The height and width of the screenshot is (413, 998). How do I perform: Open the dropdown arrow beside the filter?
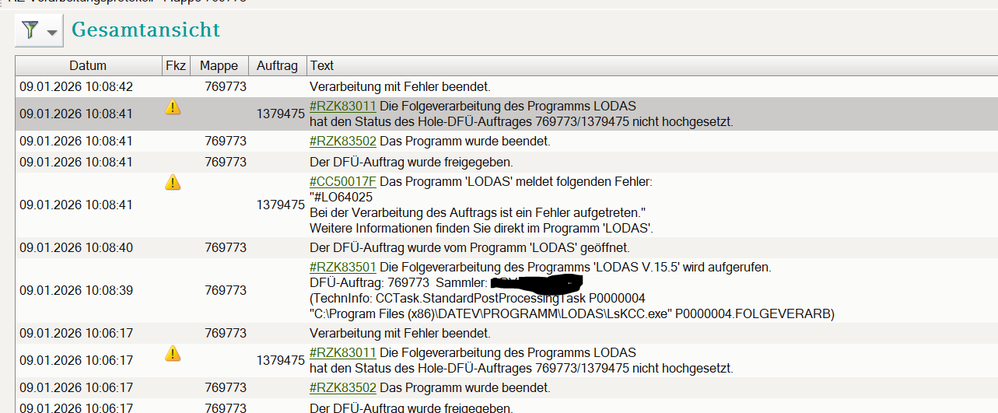(52, 33)
